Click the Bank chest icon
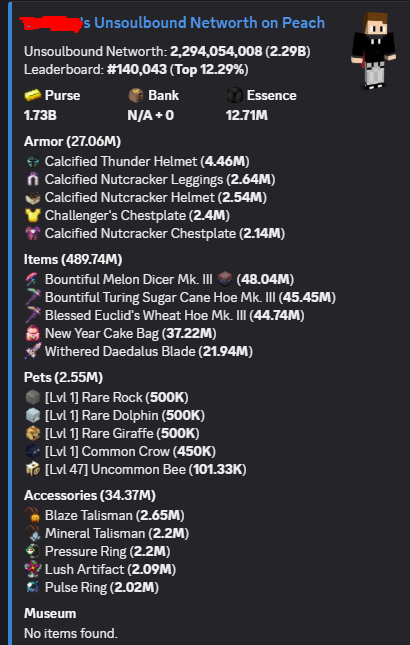This screenshot has height=645, width=410. (x=136, y=95)
